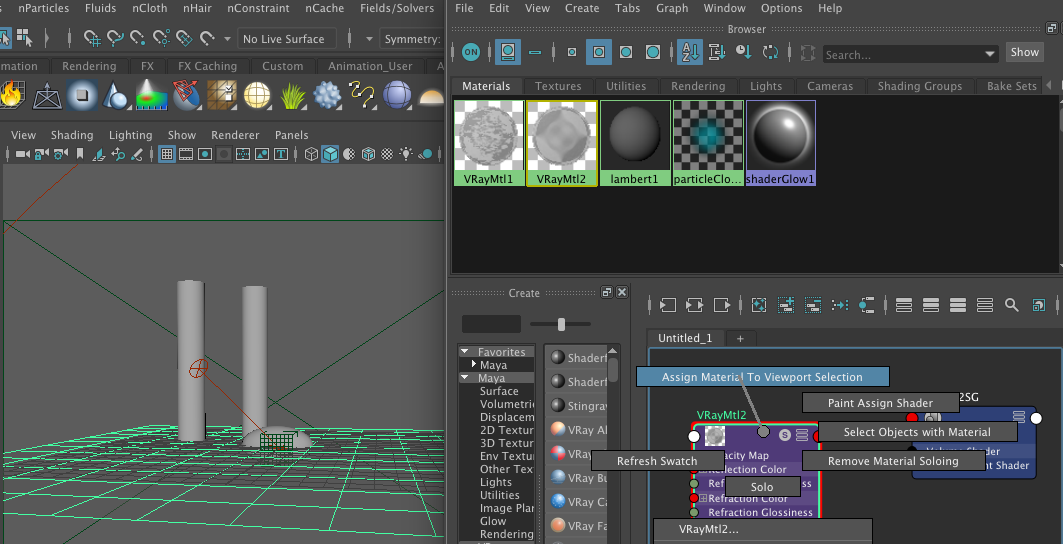Image resolution: width=1063 pixels, height=544 pixels.
Task: Open the No Live Surface dropdown
Action: click(283, 39)
